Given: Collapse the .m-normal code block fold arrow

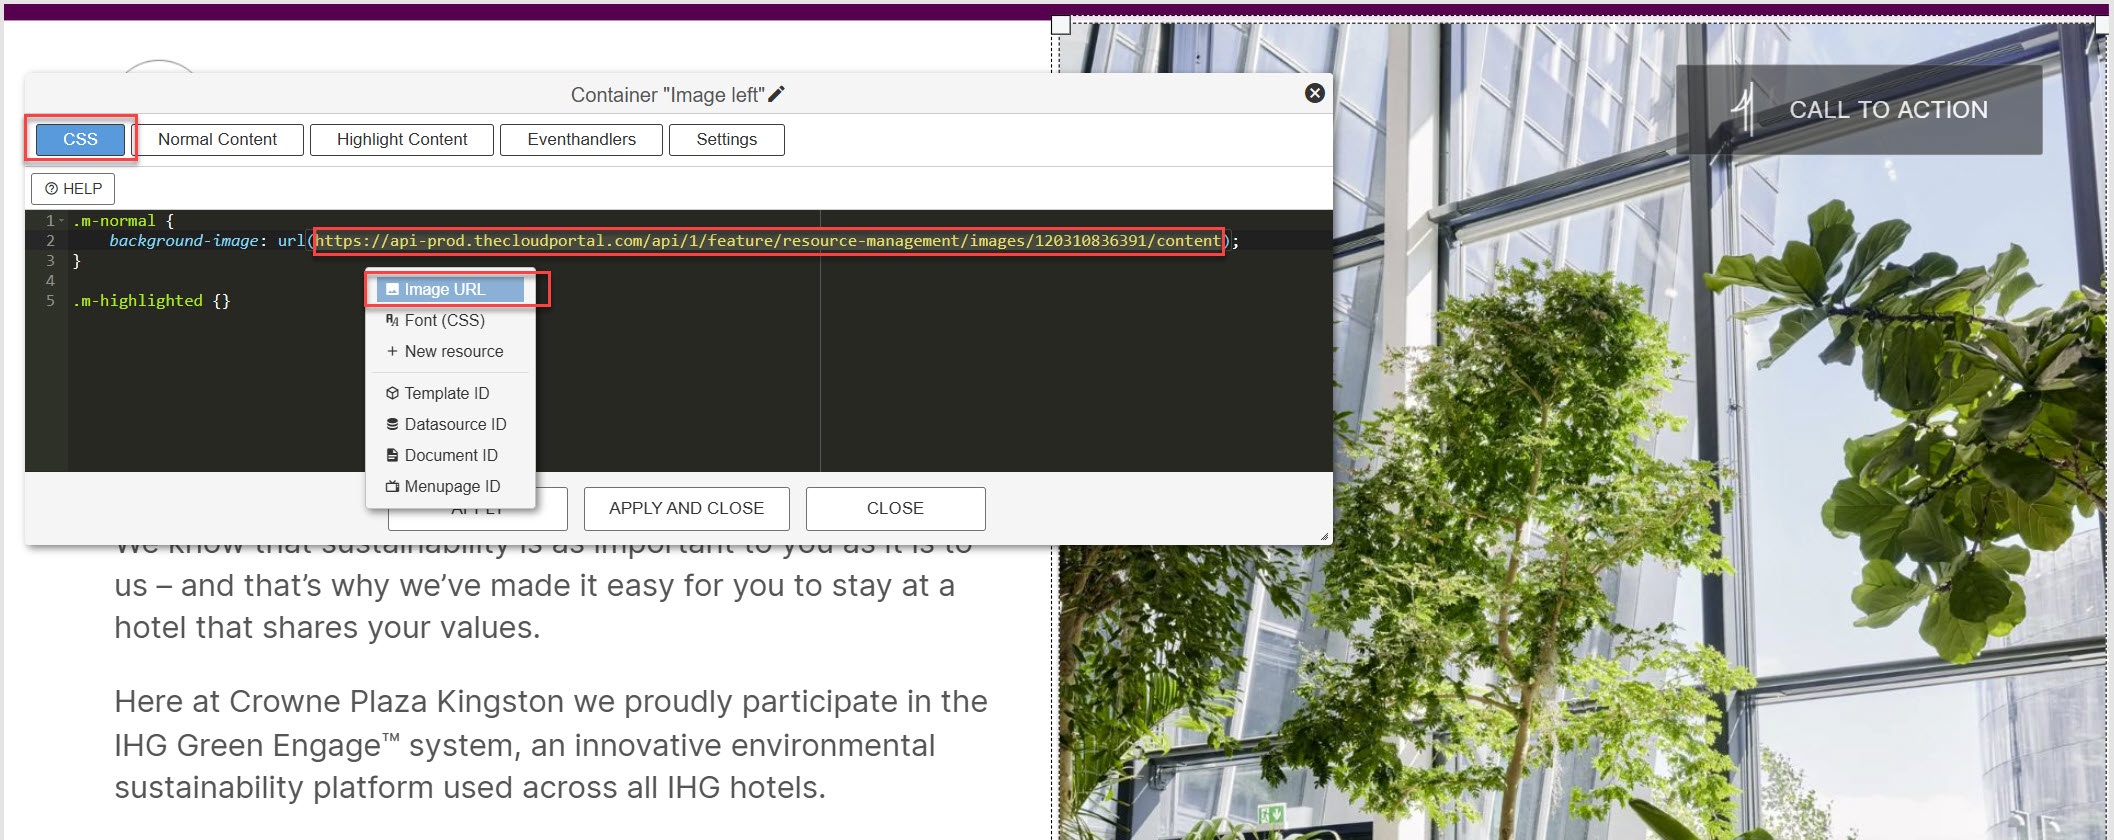Looking at the screenshot, I should (x=62, y=221).
